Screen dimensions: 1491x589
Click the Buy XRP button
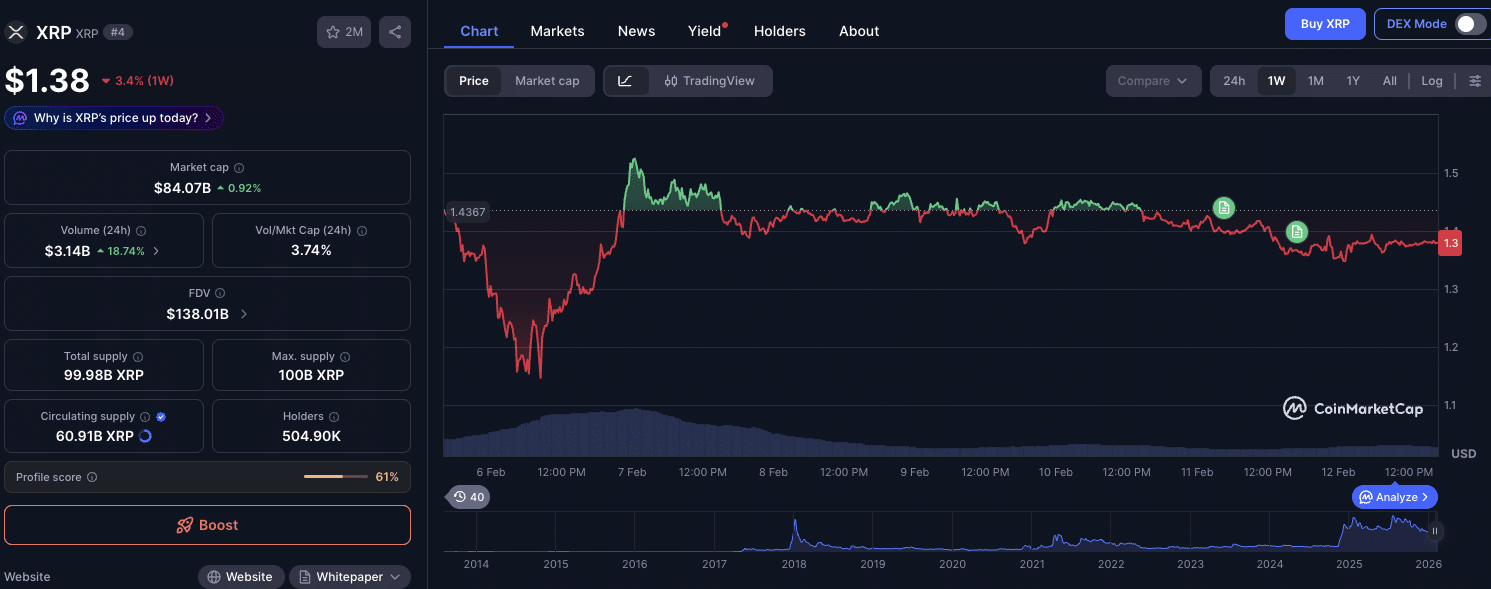(1324, 24)
